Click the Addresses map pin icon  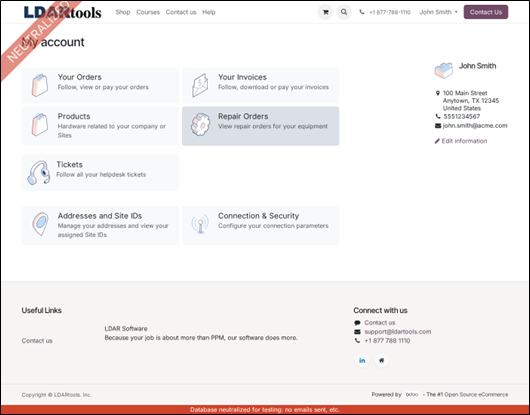click(41, 224)
